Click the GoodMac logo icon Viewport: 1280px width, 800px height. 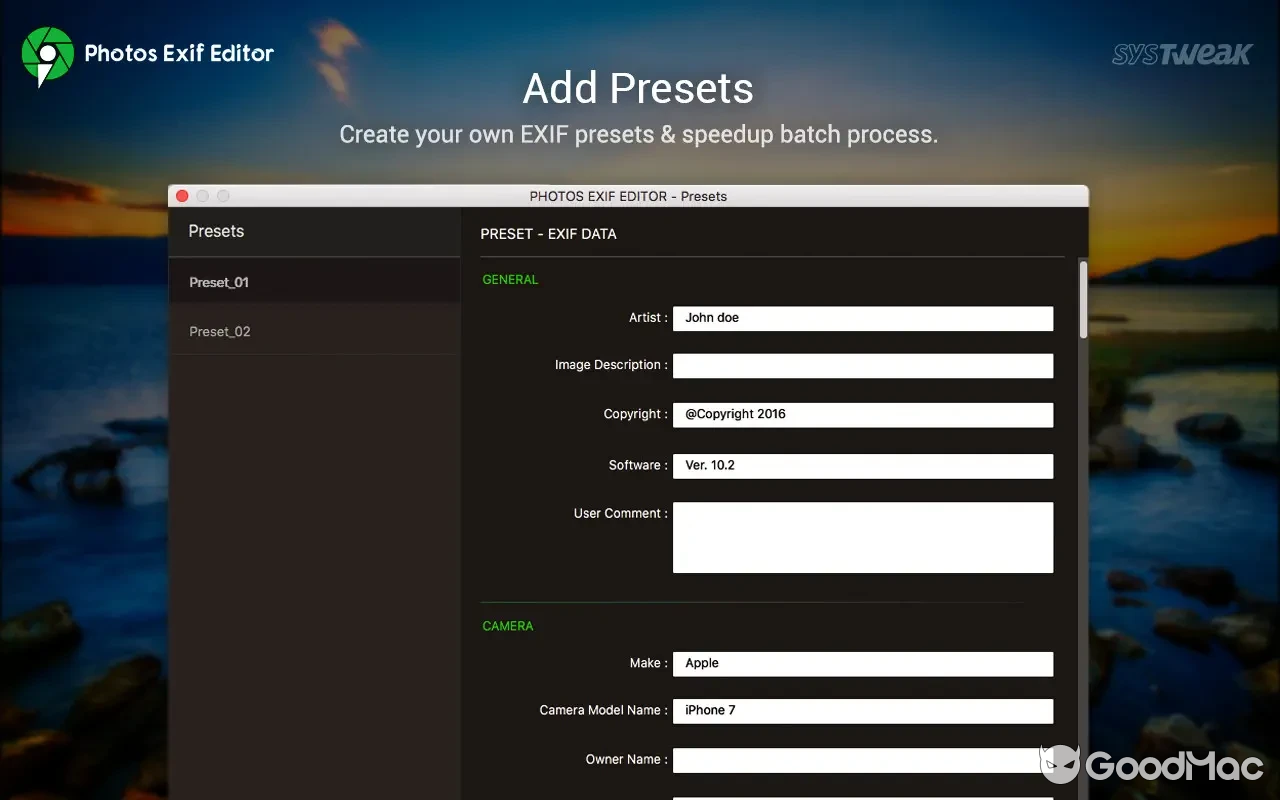[1062, 763]
